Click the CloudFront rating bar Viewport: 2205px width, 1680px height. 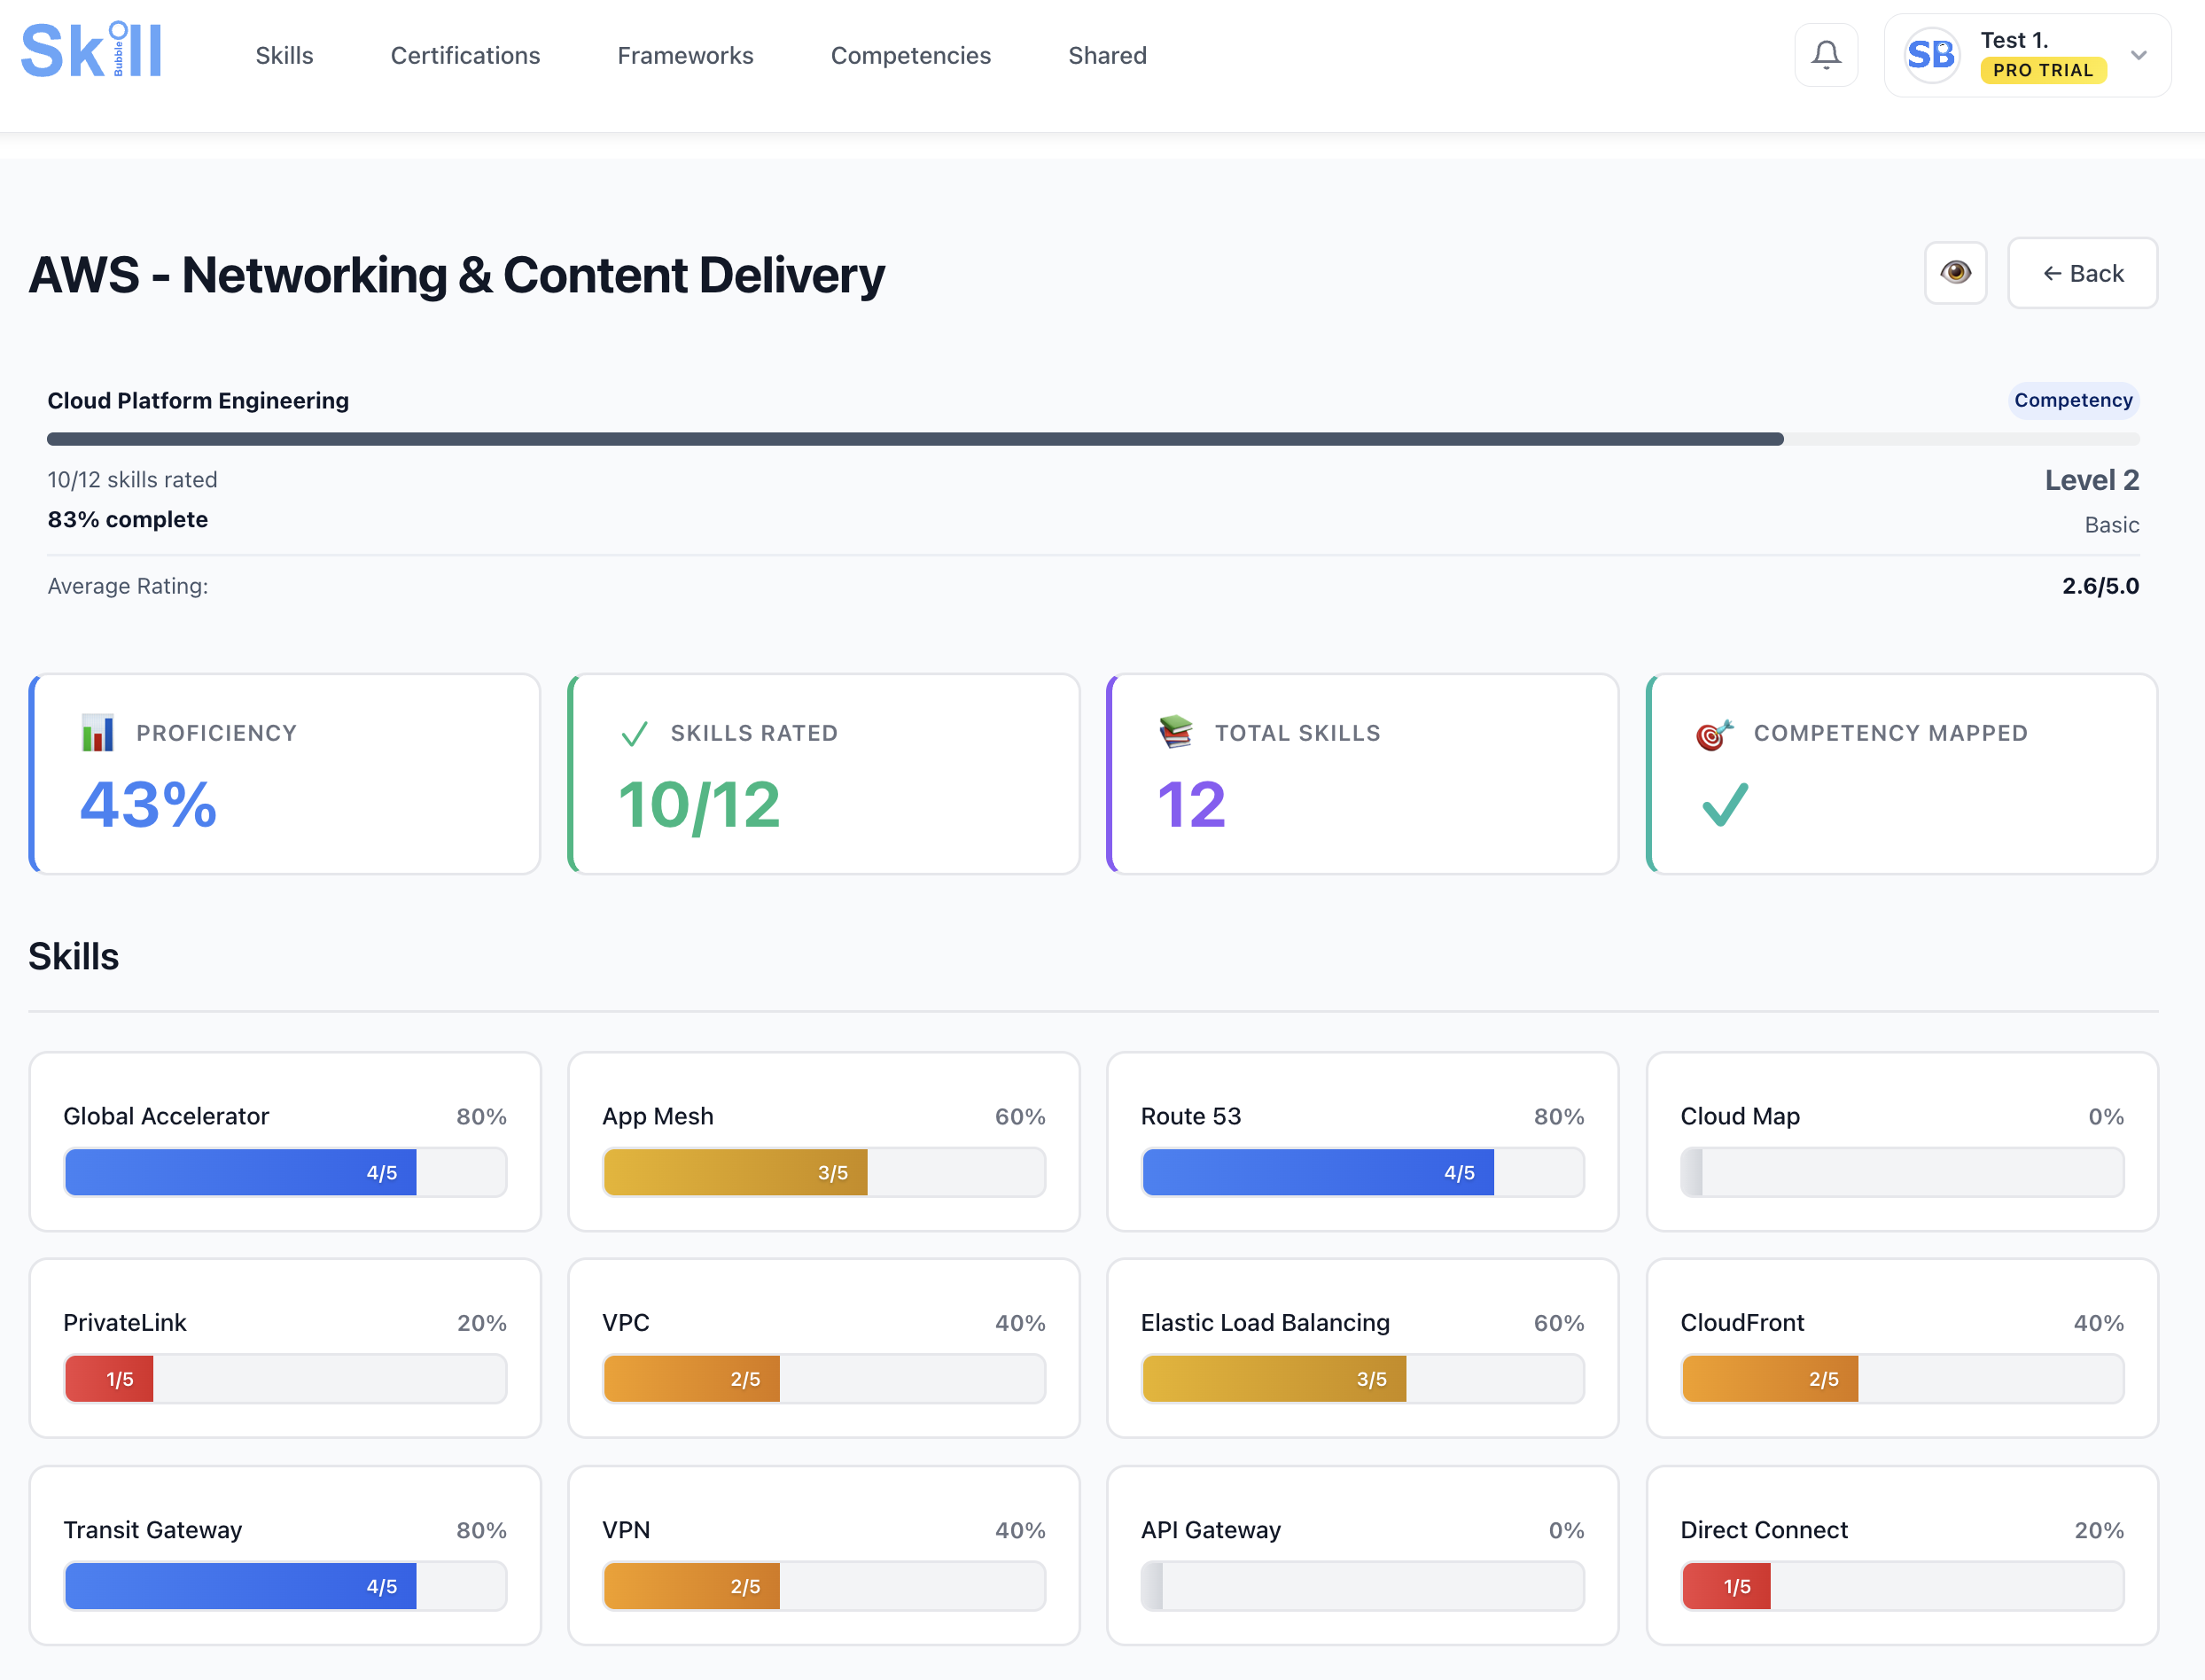pos(1902,1379)
